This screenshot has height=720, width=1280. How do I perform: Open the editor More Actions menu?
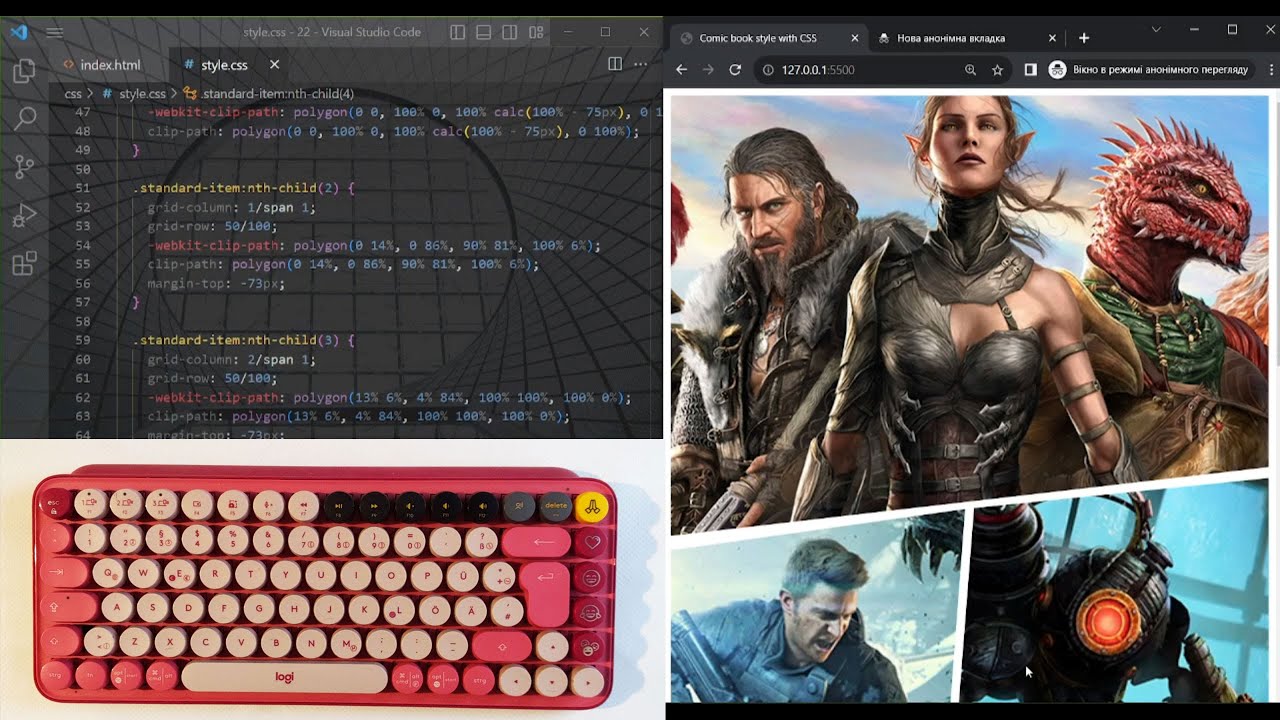(642, 64)
